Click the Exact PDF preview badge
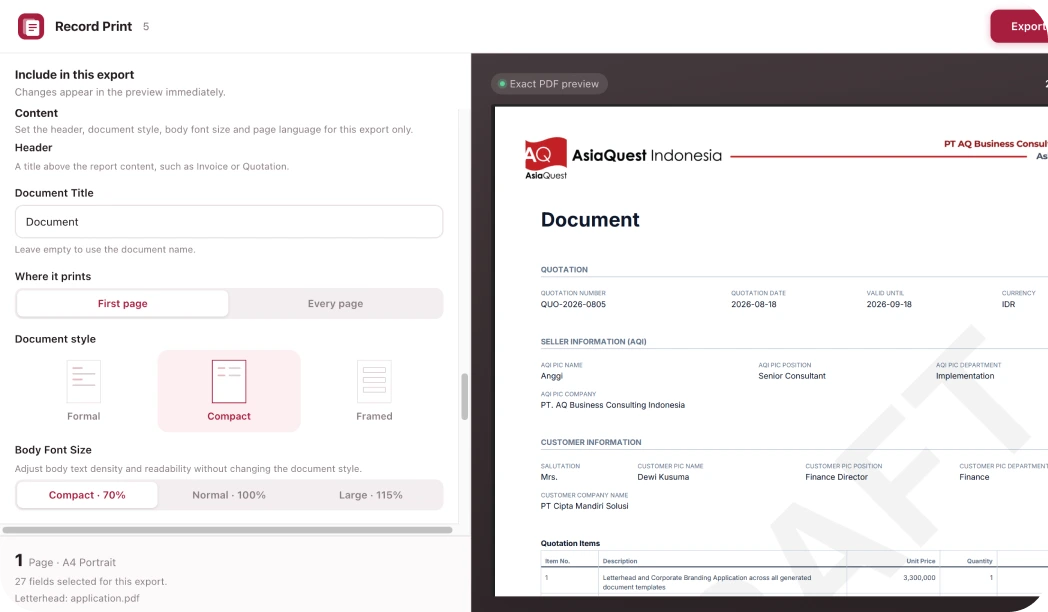Image resolution: width=1048 pixels, height=612 pixels. tap(549, 84)
